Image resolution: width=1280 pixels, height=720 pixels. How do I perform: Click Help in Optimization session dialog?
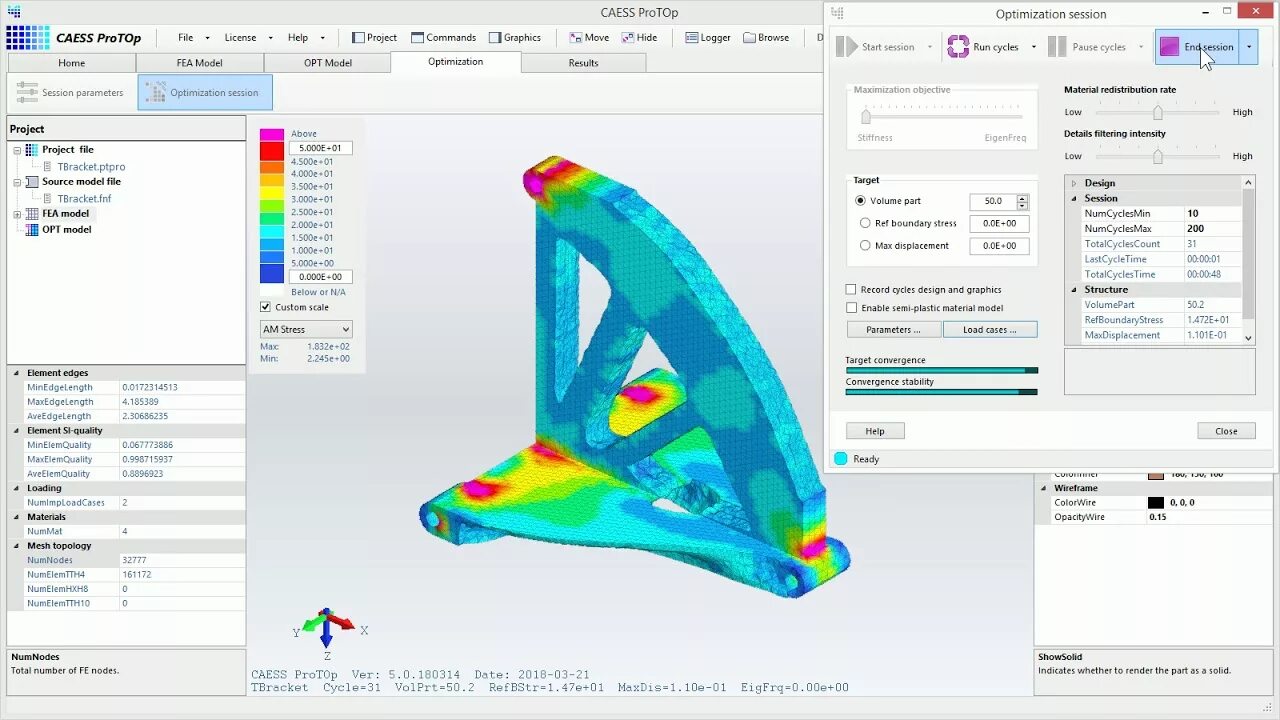875,431
